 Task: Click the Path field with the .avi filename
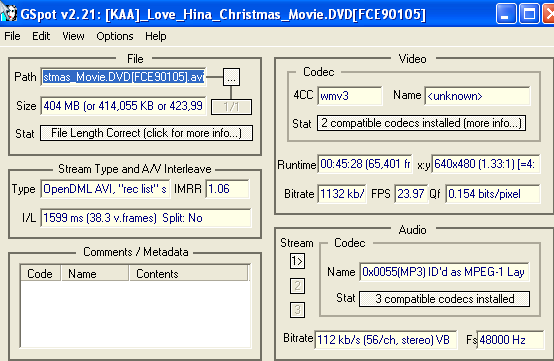tap(123, 77)
